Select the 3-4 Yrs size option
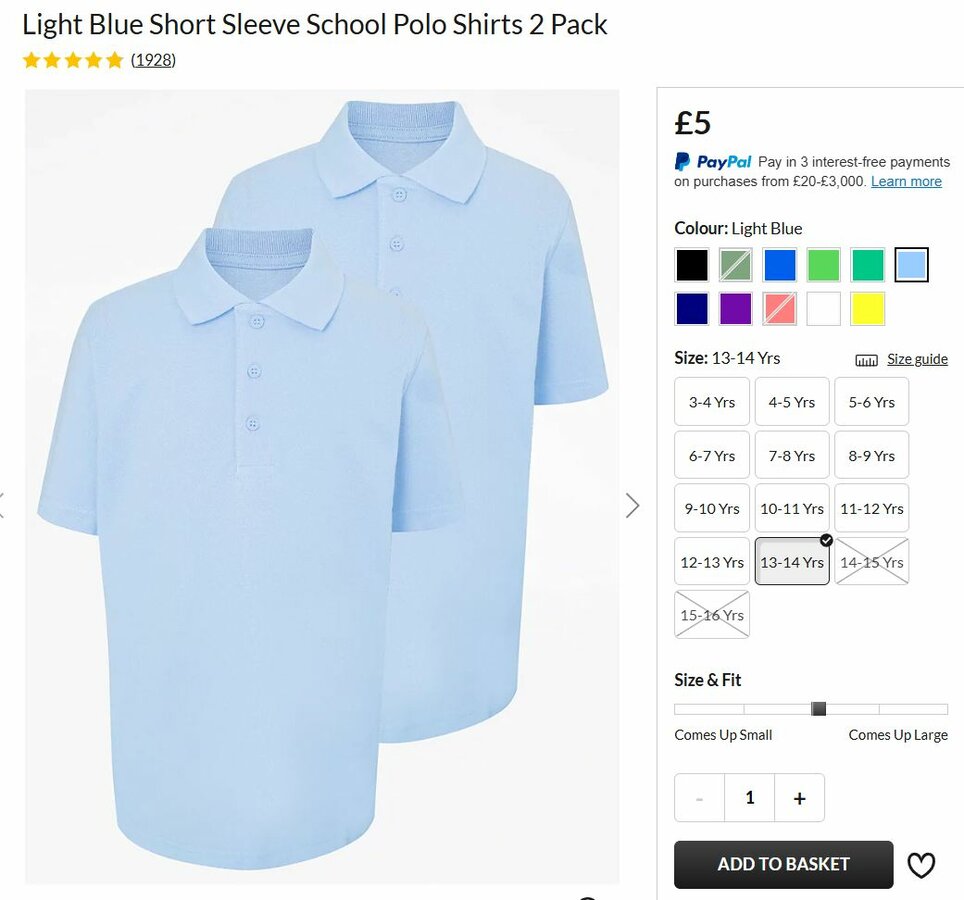This screenshot has height=900, width=964. pos(712,402)
